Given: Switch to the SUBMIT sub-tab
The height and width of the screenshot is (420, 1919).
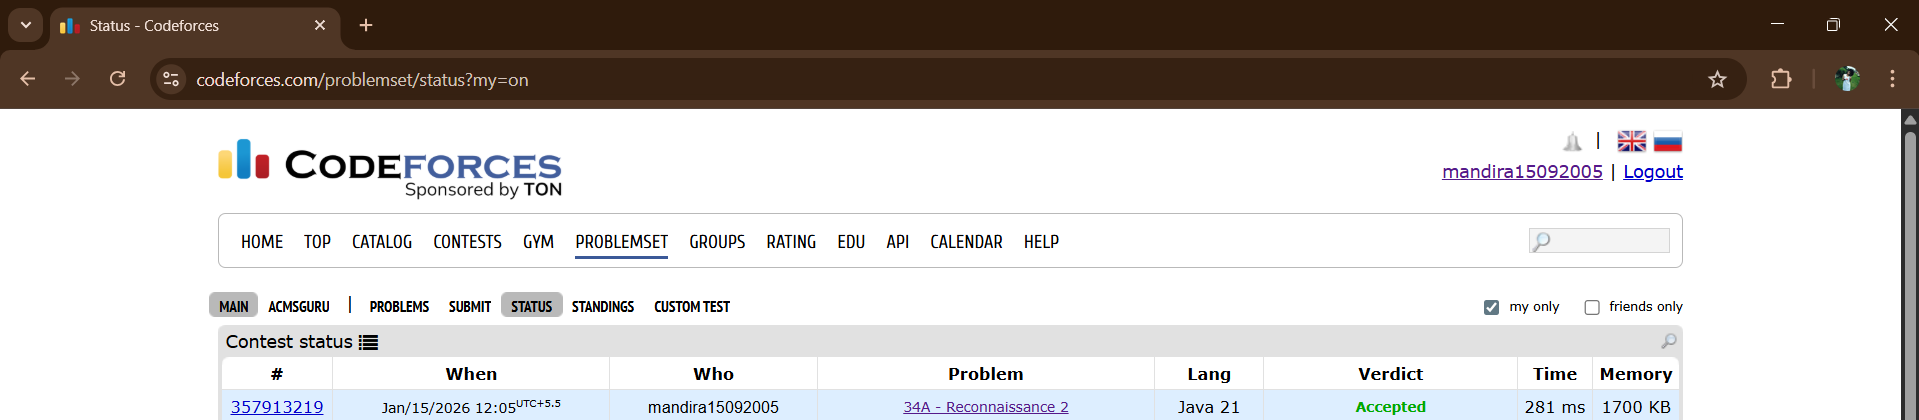Looking at the screenshot, I should coord(470,307).
